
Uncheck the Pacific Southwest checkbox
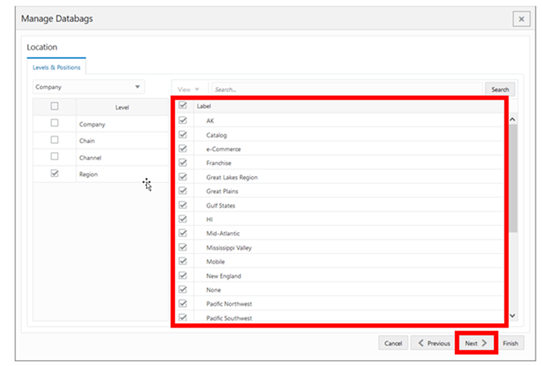(183, 317)
